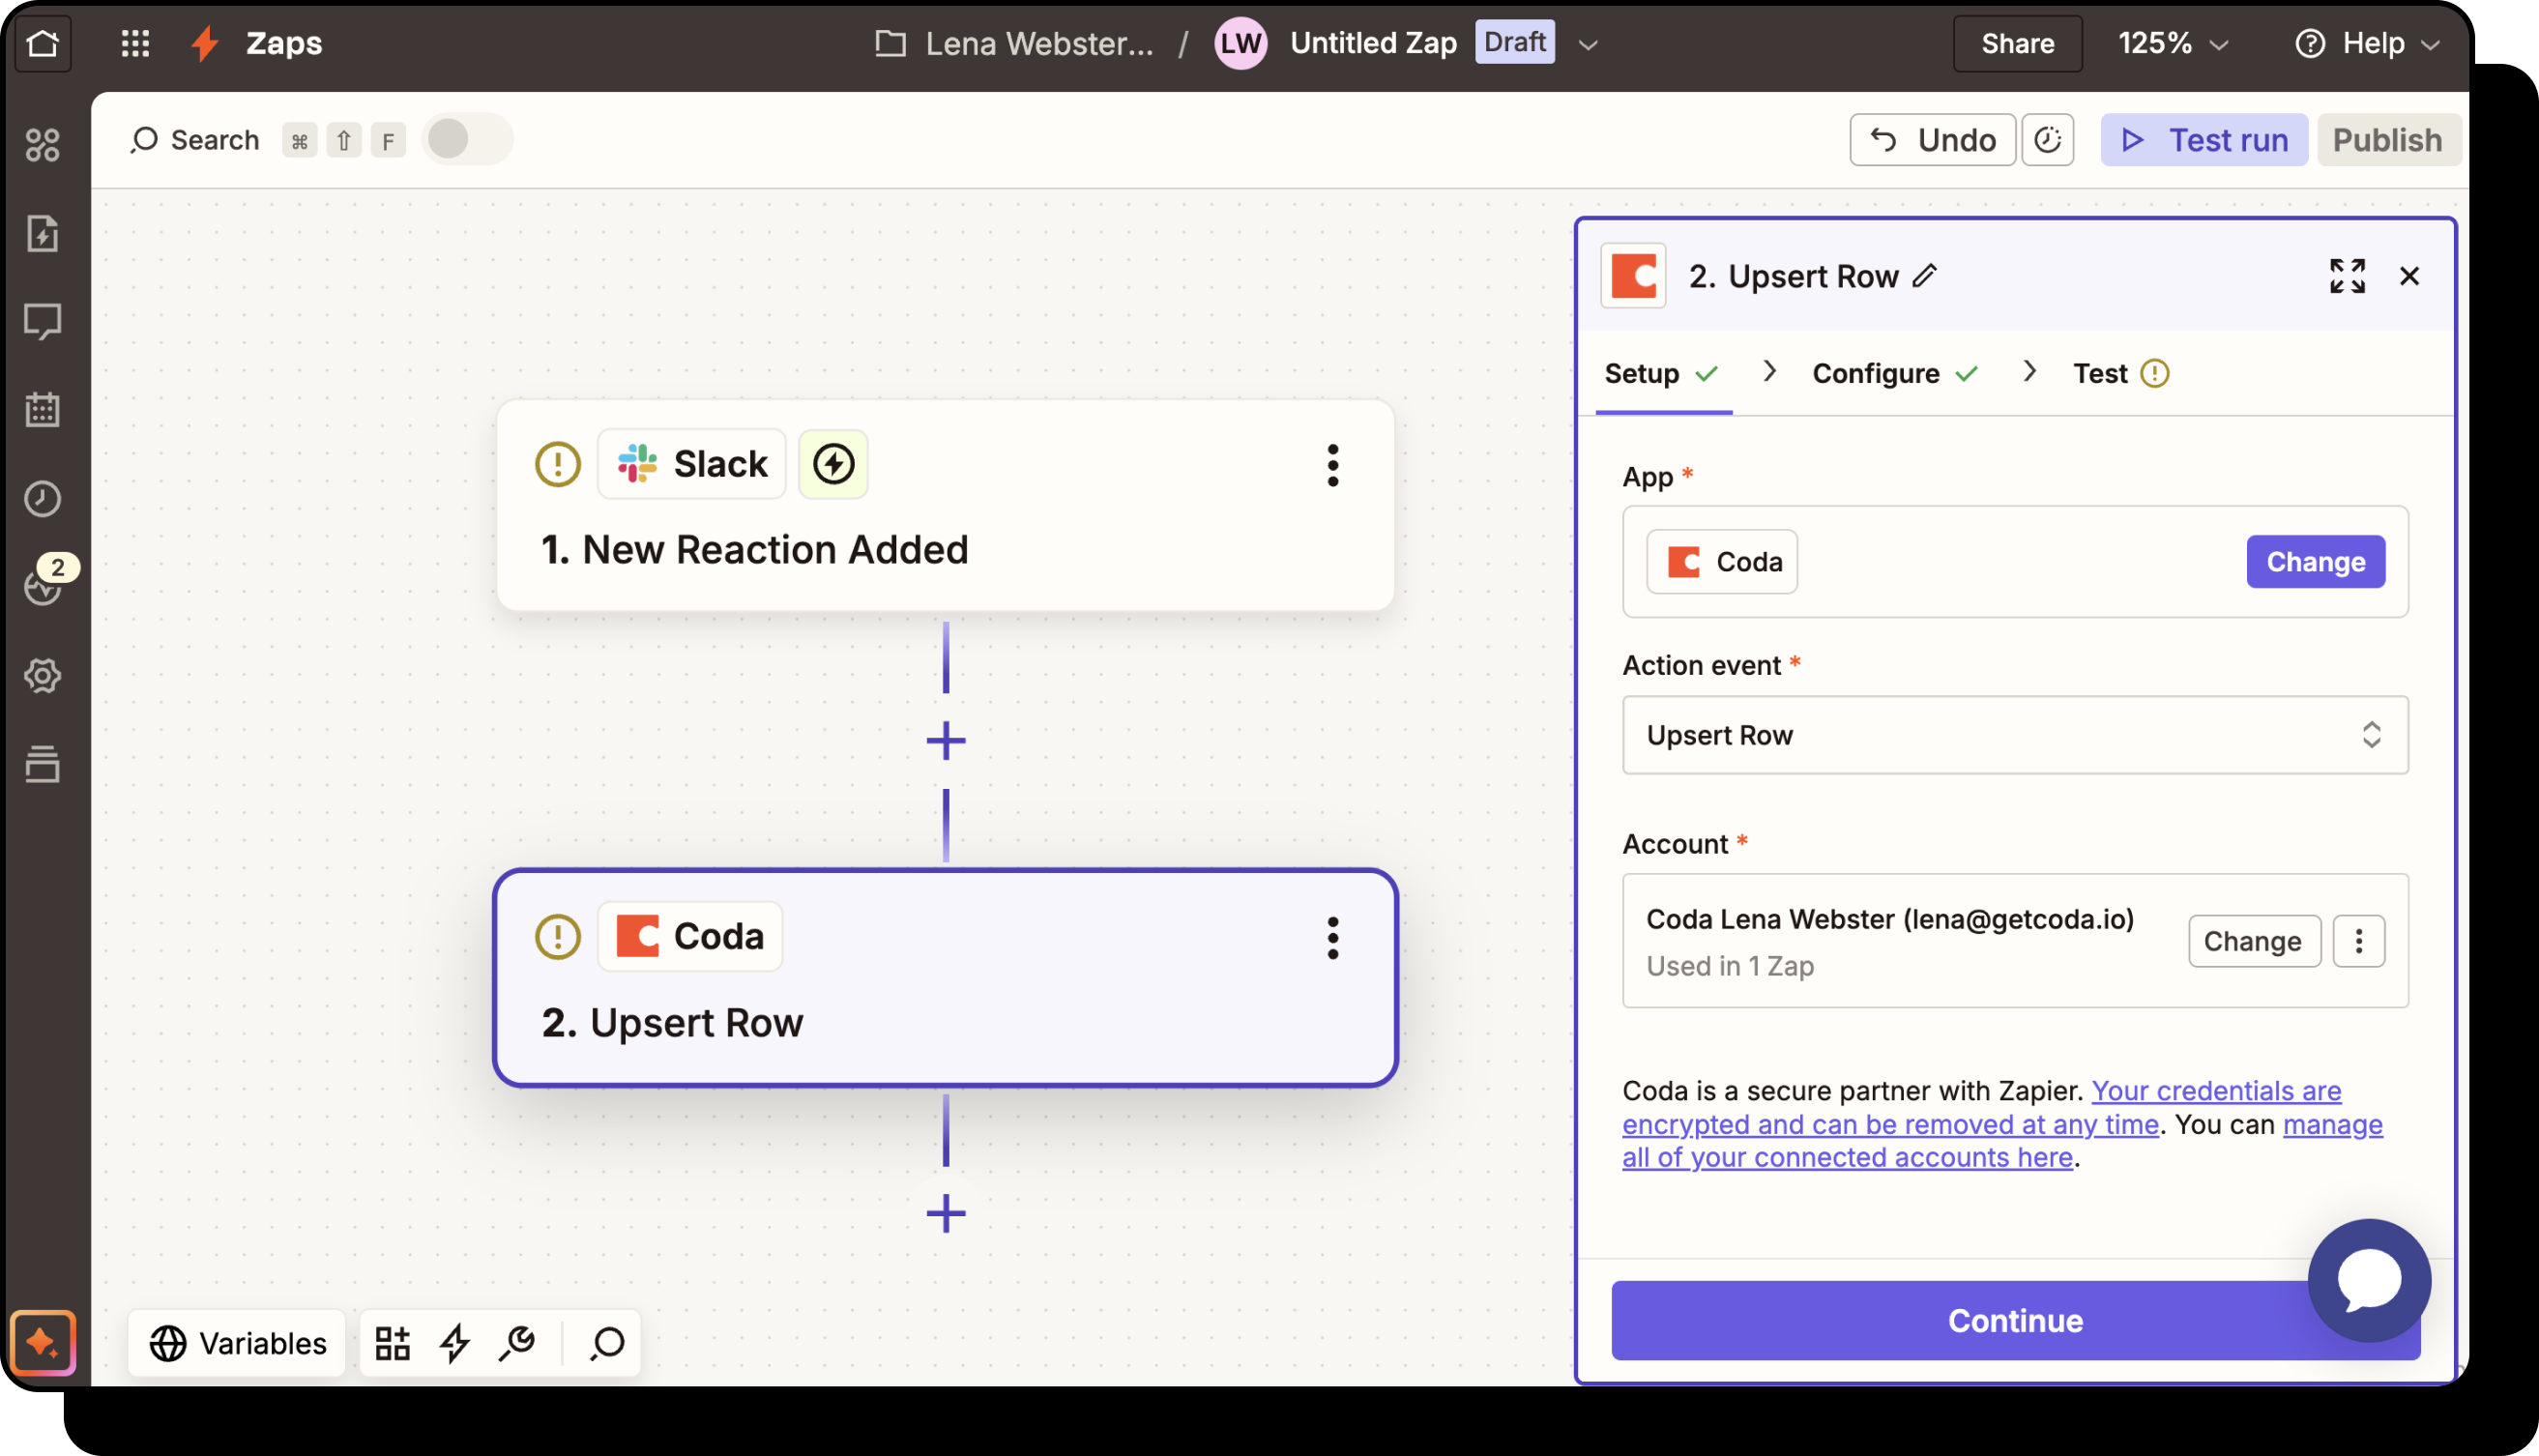The image size is (2539, 1456).
Task: Open the calendar icon in left sidebar
Action: (42, 409)
